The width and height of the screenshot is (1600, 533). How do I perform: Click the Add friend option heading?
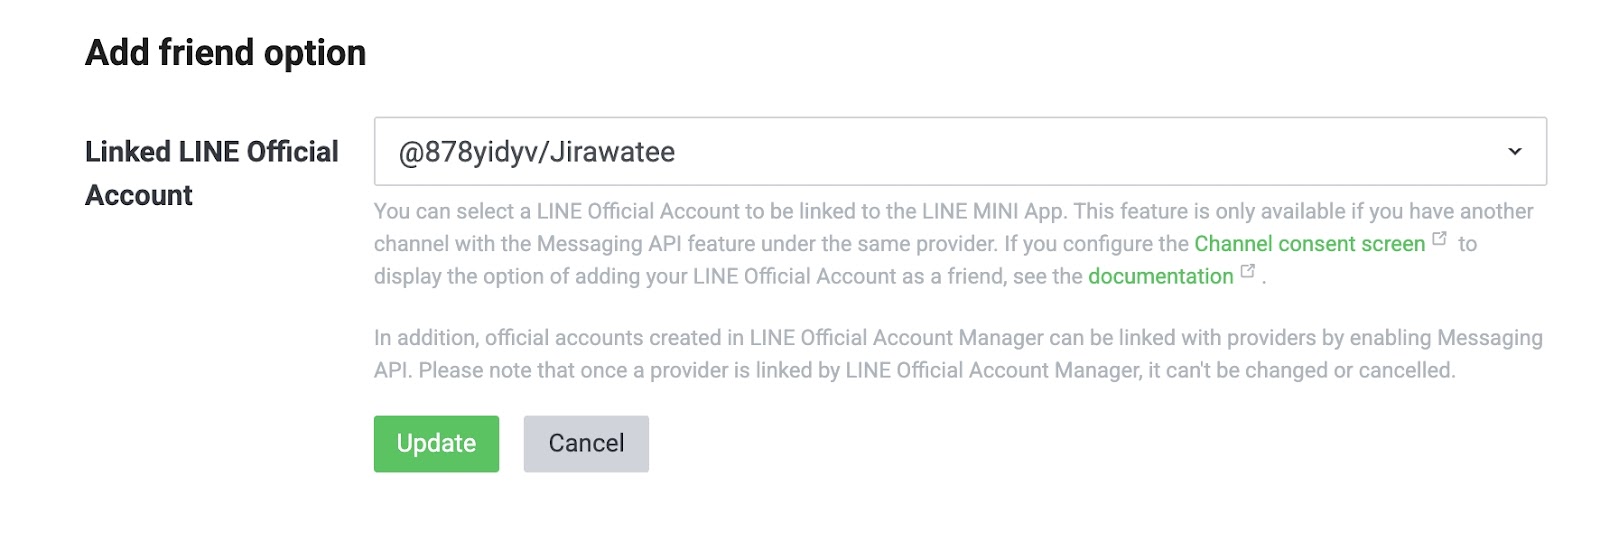pyautogui.click(x=226, y=53)
